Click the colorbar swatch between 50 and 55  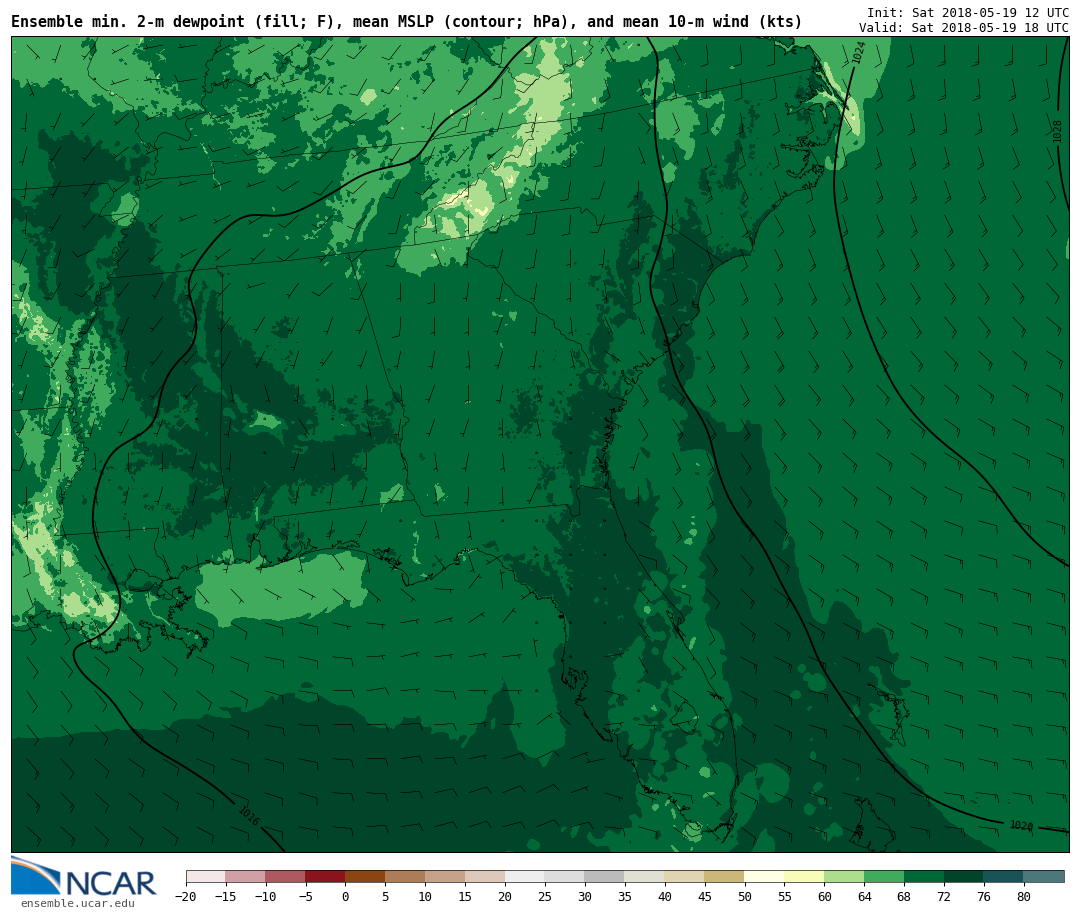764,876
